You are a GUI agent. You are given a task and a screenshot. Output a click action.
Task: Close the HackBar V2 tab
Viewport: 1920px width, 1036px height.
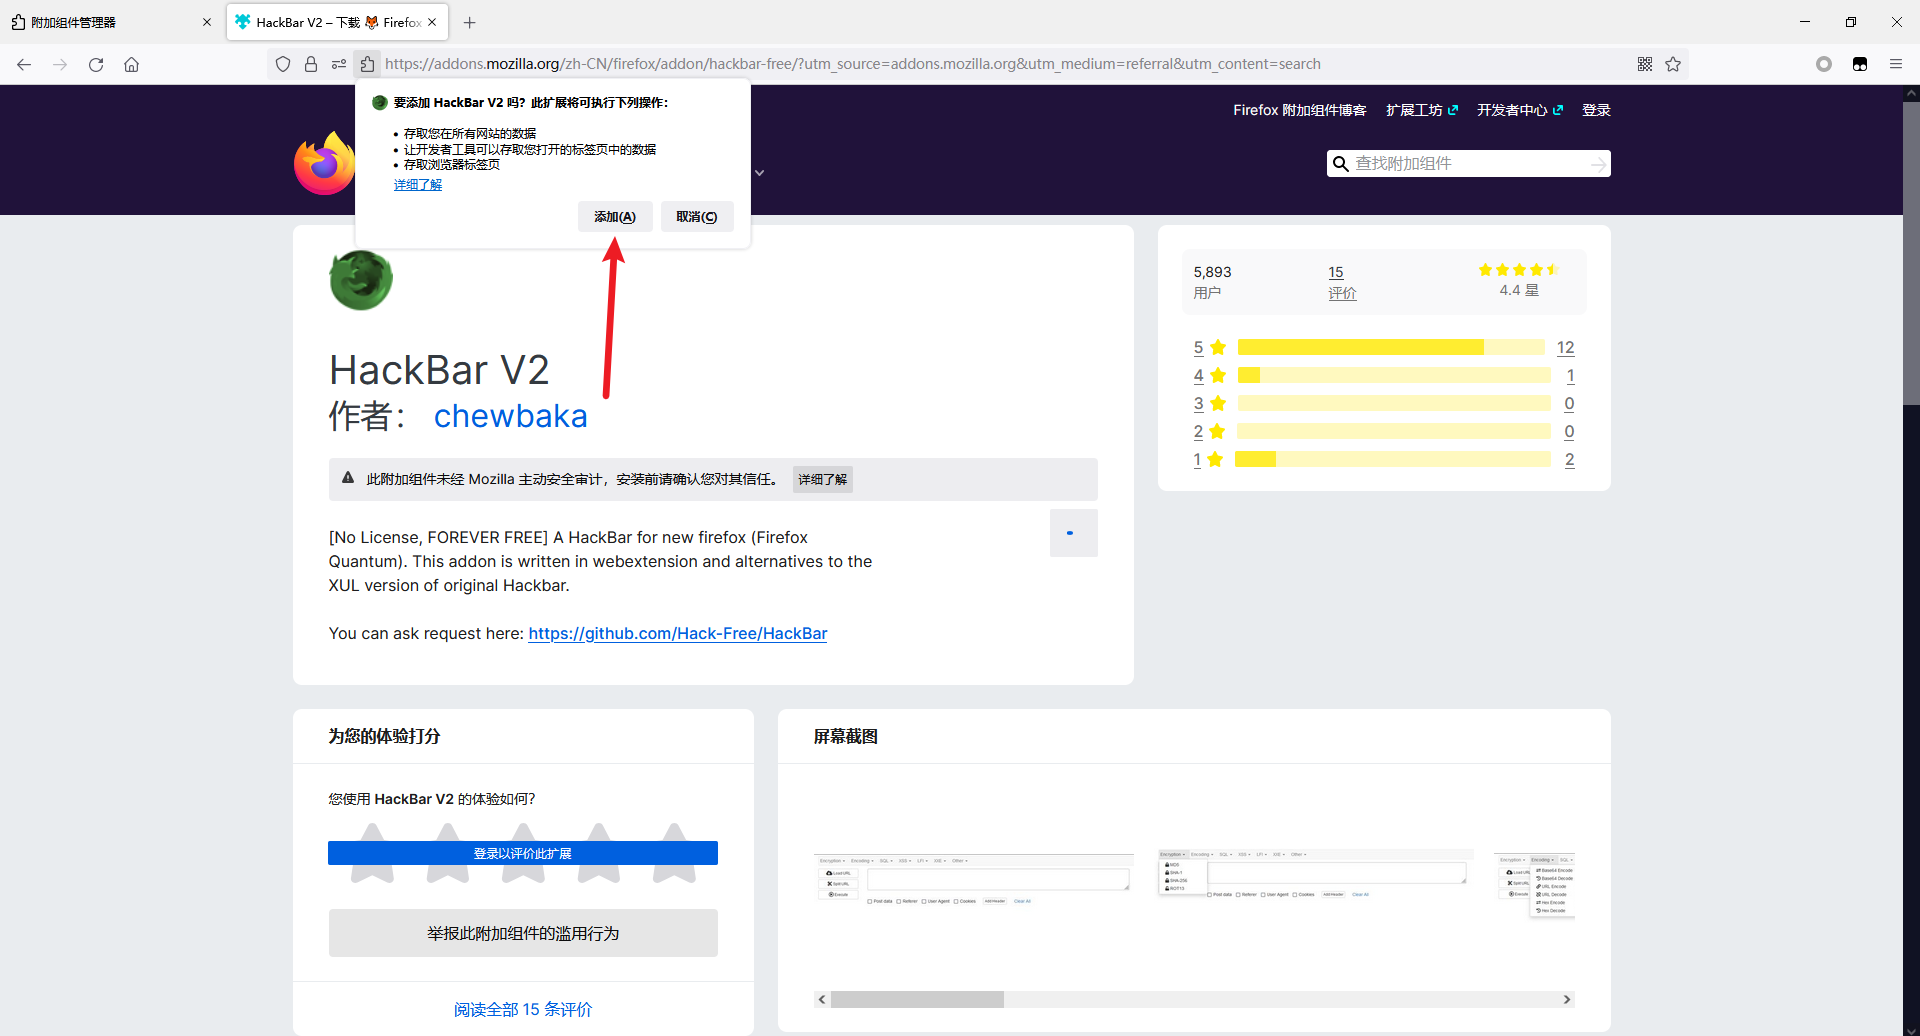432,22
